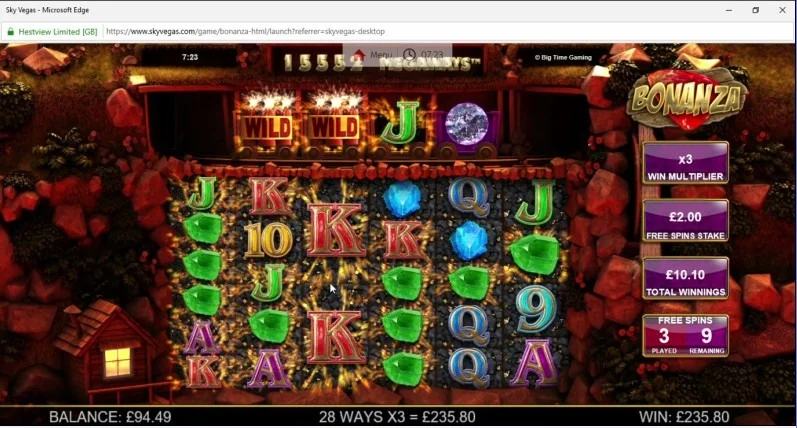Screen dimensions: 797x428
Task: Click the 7:23 clock in the game header
Action: coord(190,57)
